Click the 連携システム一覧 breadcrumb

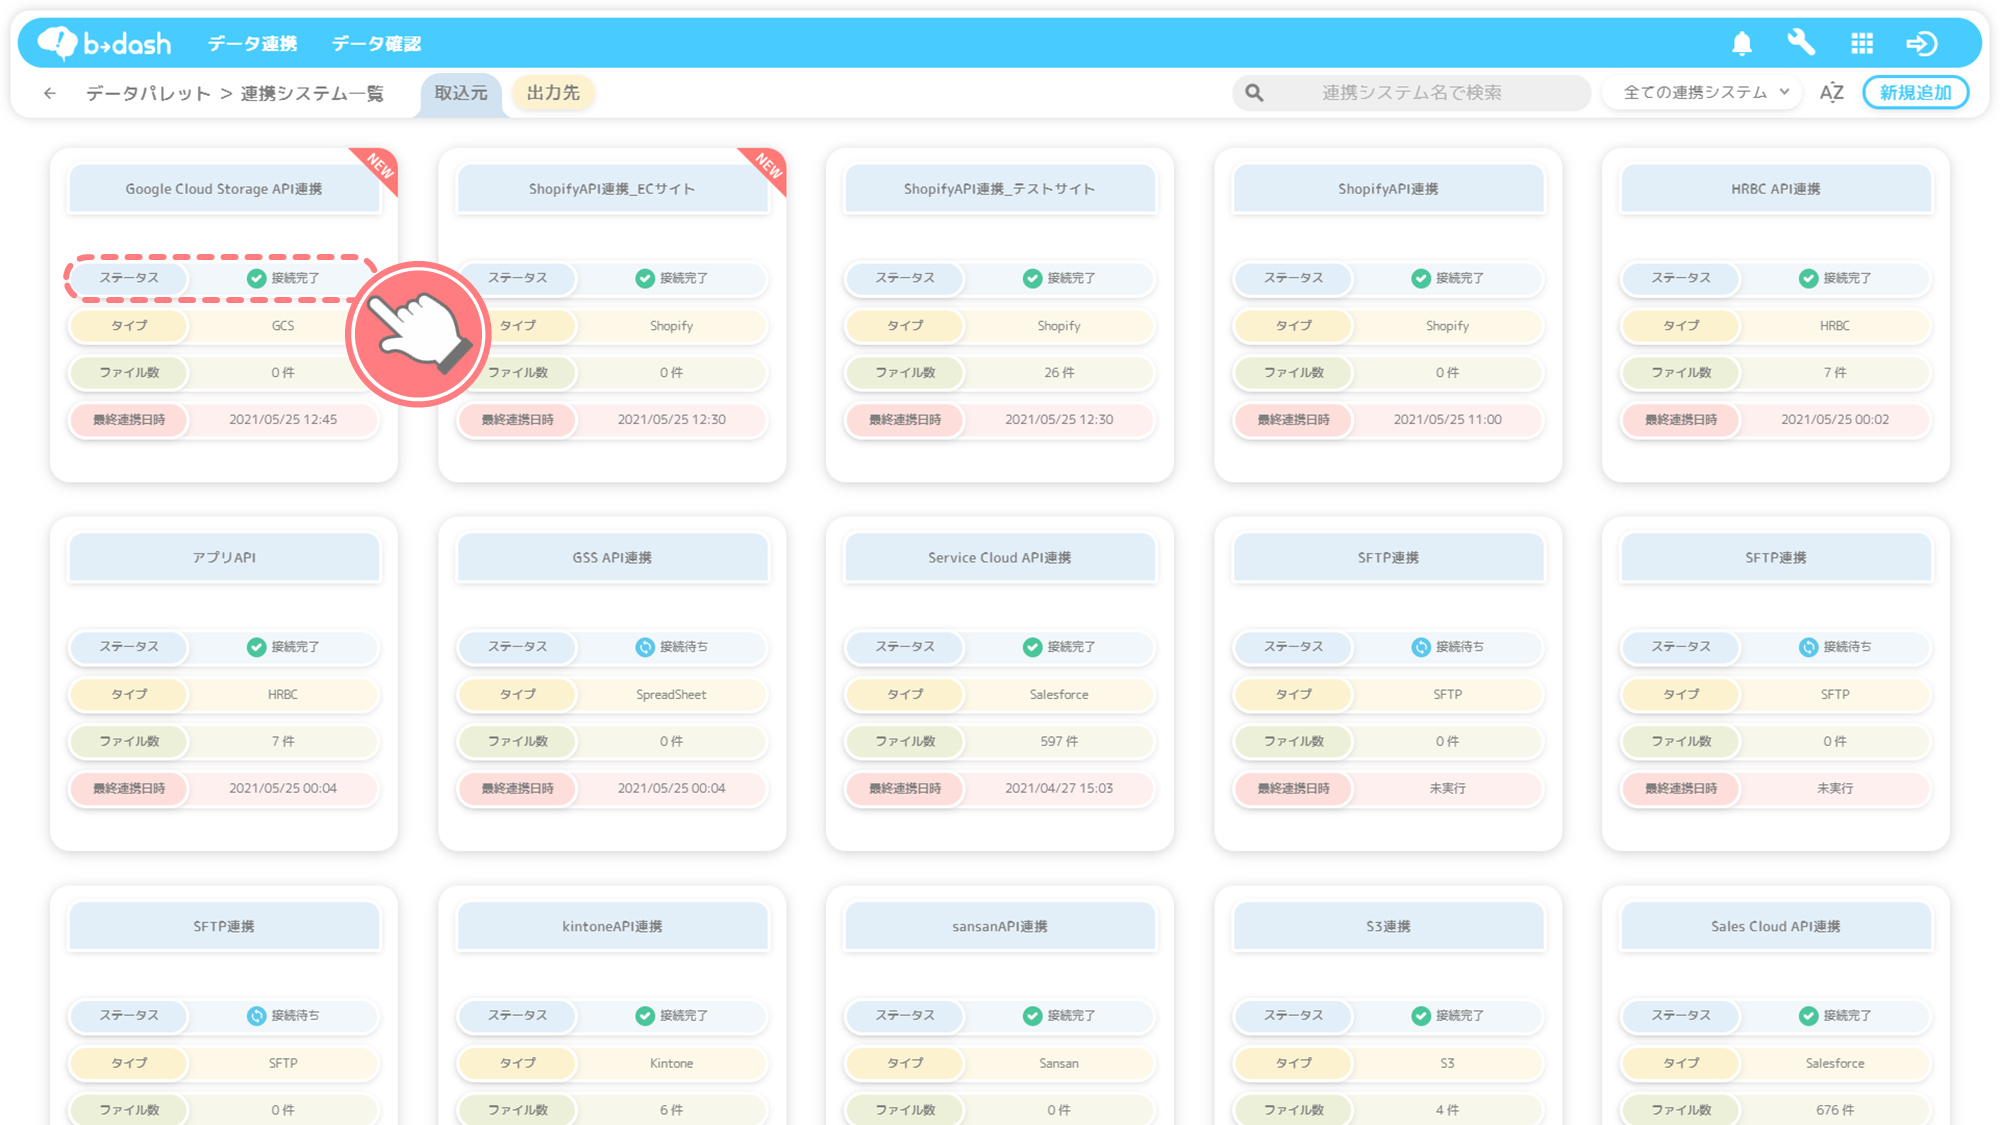coord(312,93)
